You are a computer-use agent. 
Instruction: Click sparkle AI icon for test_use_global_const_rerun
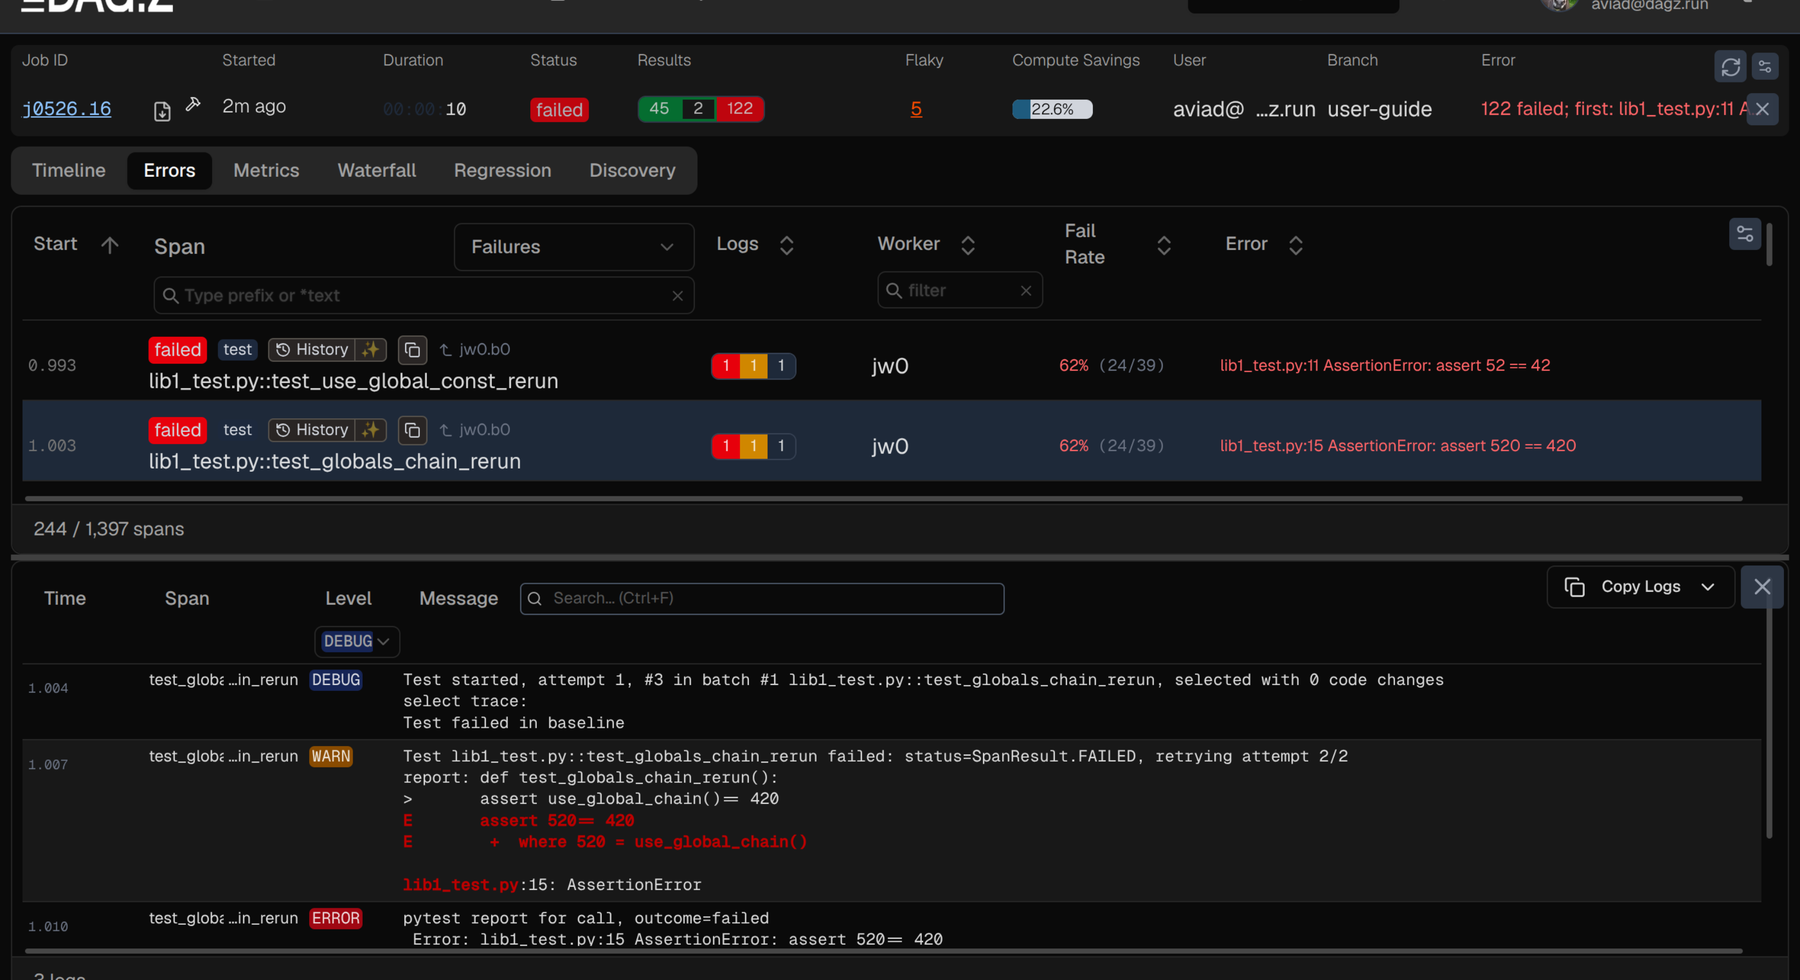click(371, 350)
